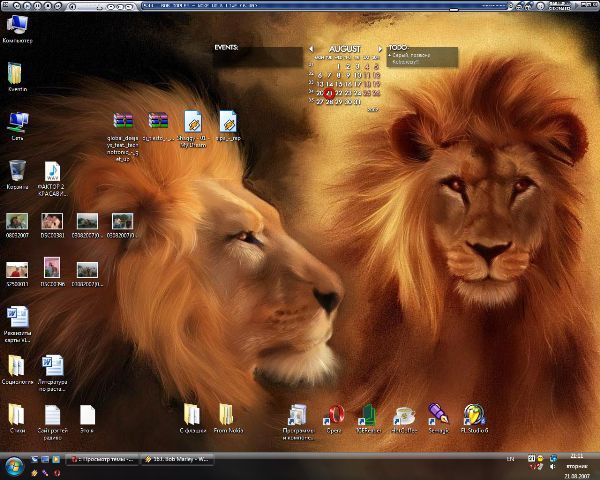This screenshot has width=600, height=480.
Task: Click the tray volume speaker icon
Action: [552, 467]
